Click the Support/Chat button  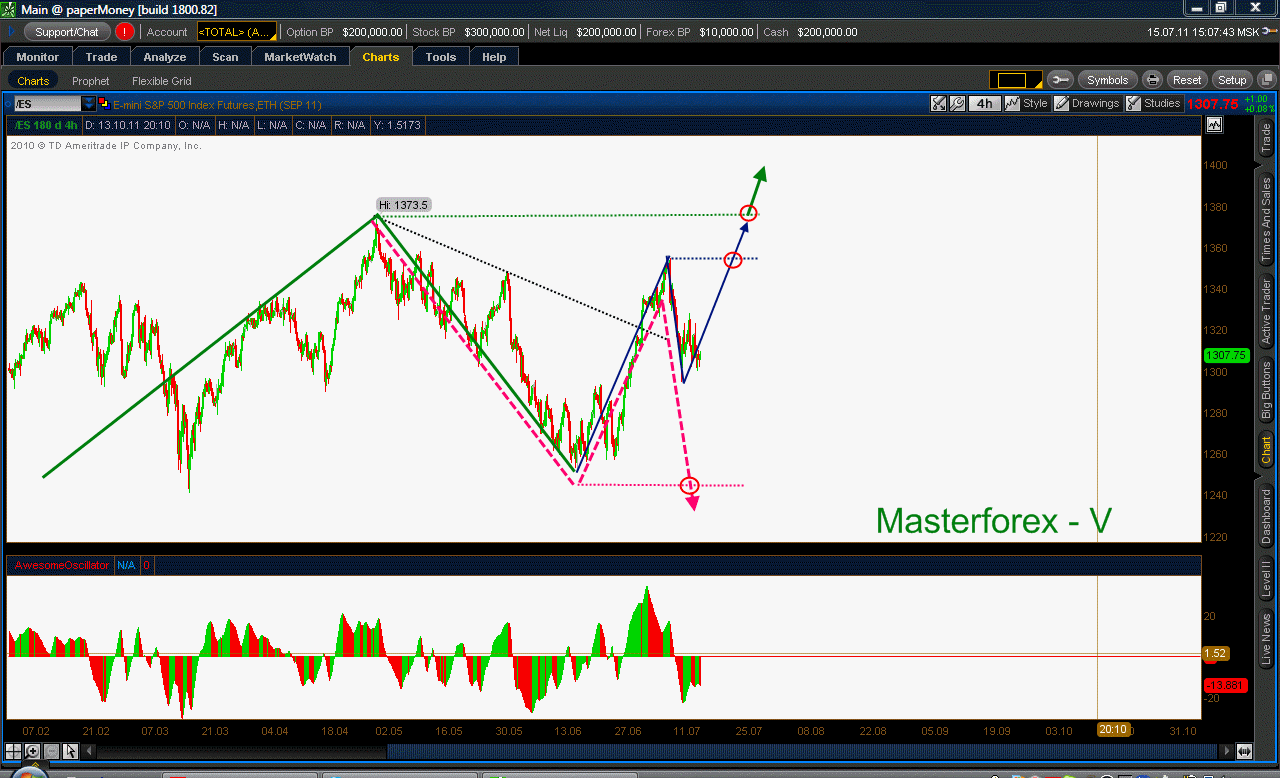(67, 32)
